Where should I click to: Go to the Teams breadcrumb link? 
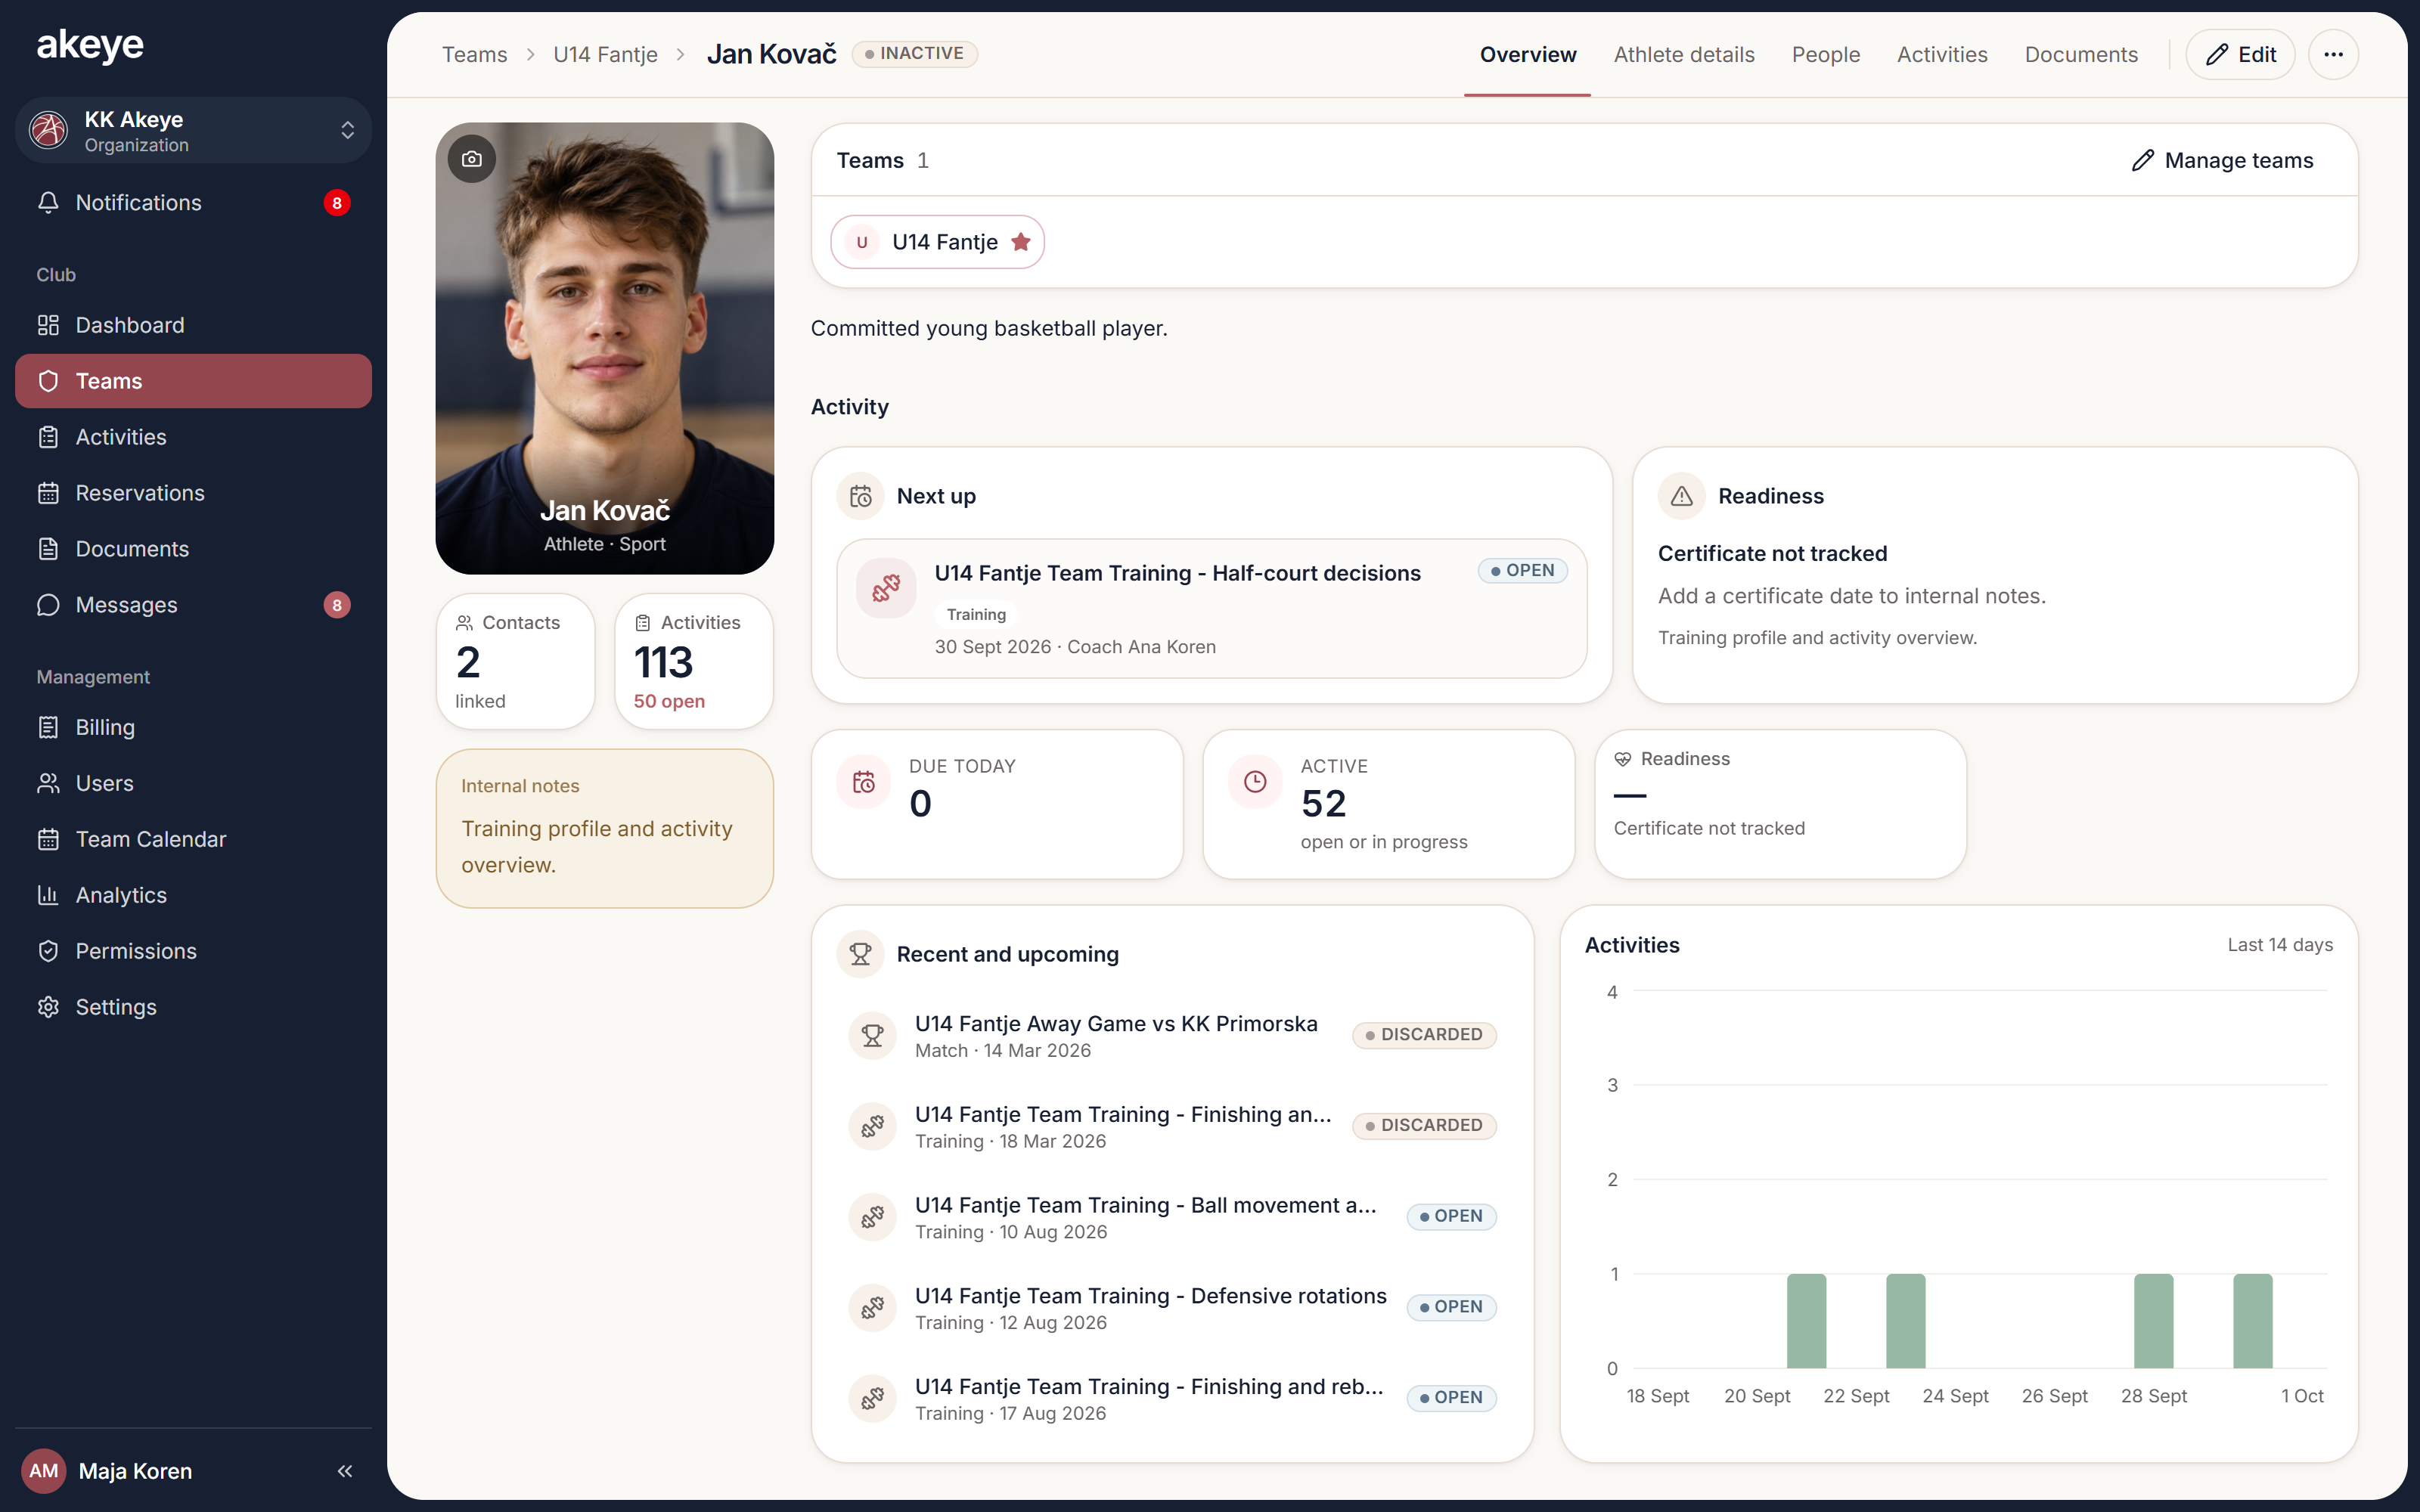point(474,55)
